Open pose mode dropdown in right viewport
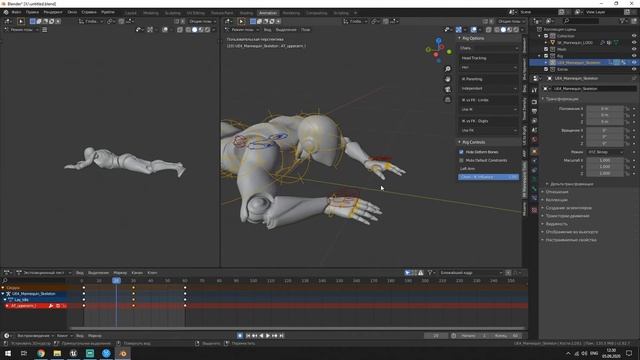This screenshot has height=360, width=640. point(241,30)
